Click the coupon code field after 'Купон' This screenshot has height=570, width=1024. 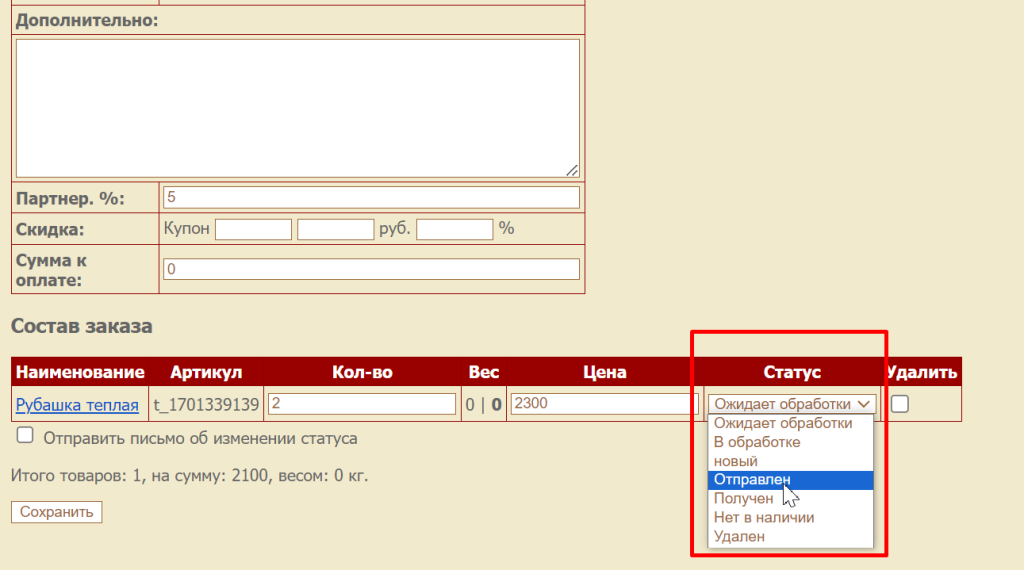point(253,229)
